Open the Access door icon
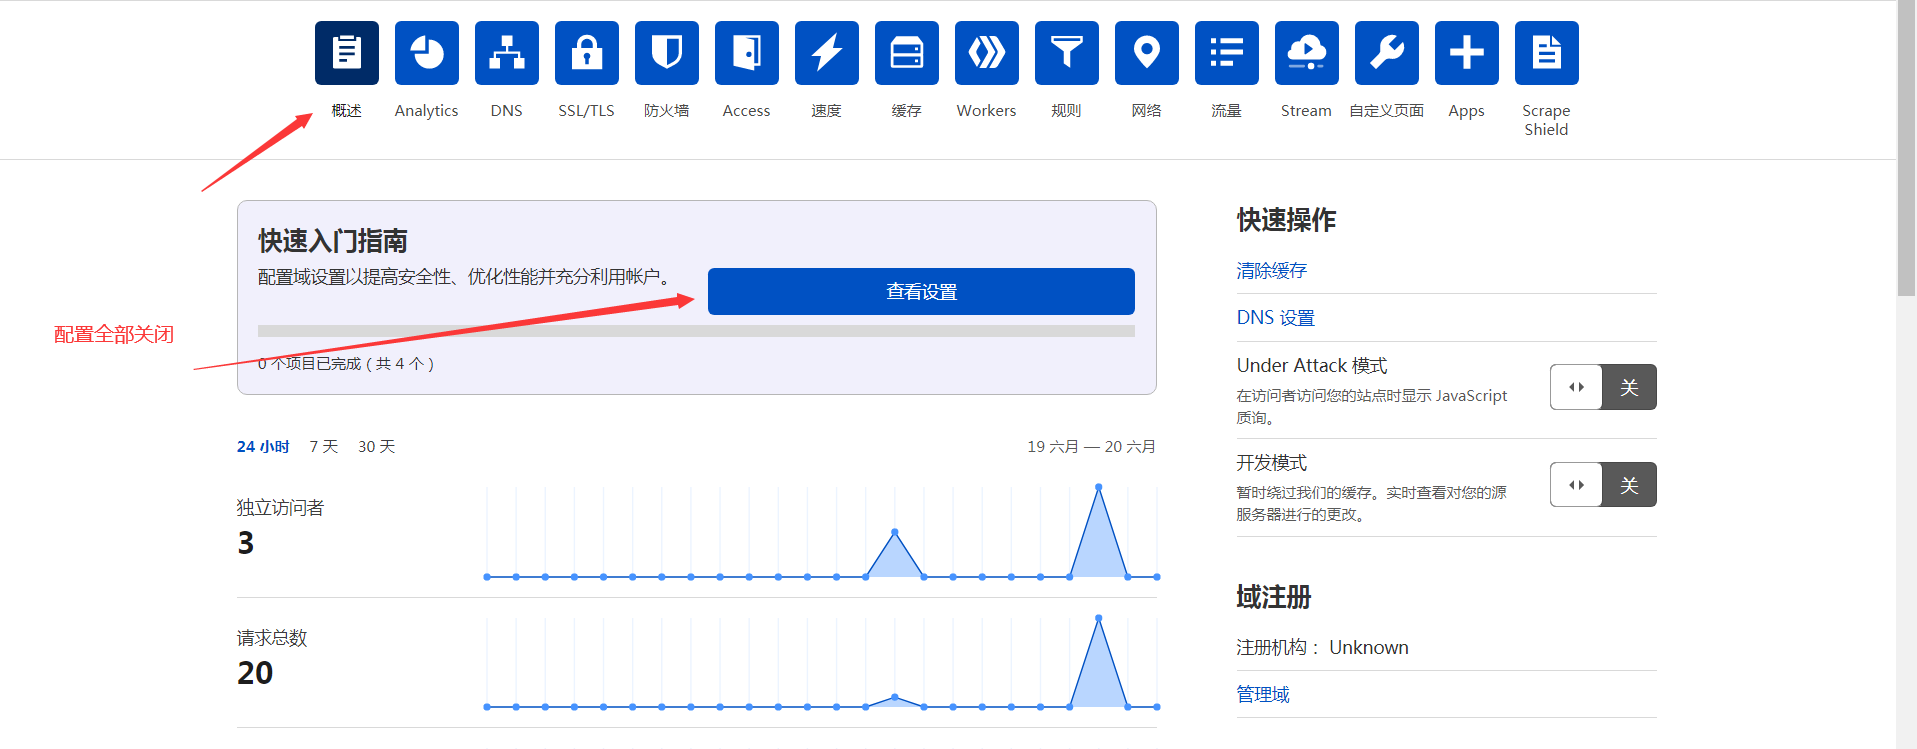 point(747,53)
